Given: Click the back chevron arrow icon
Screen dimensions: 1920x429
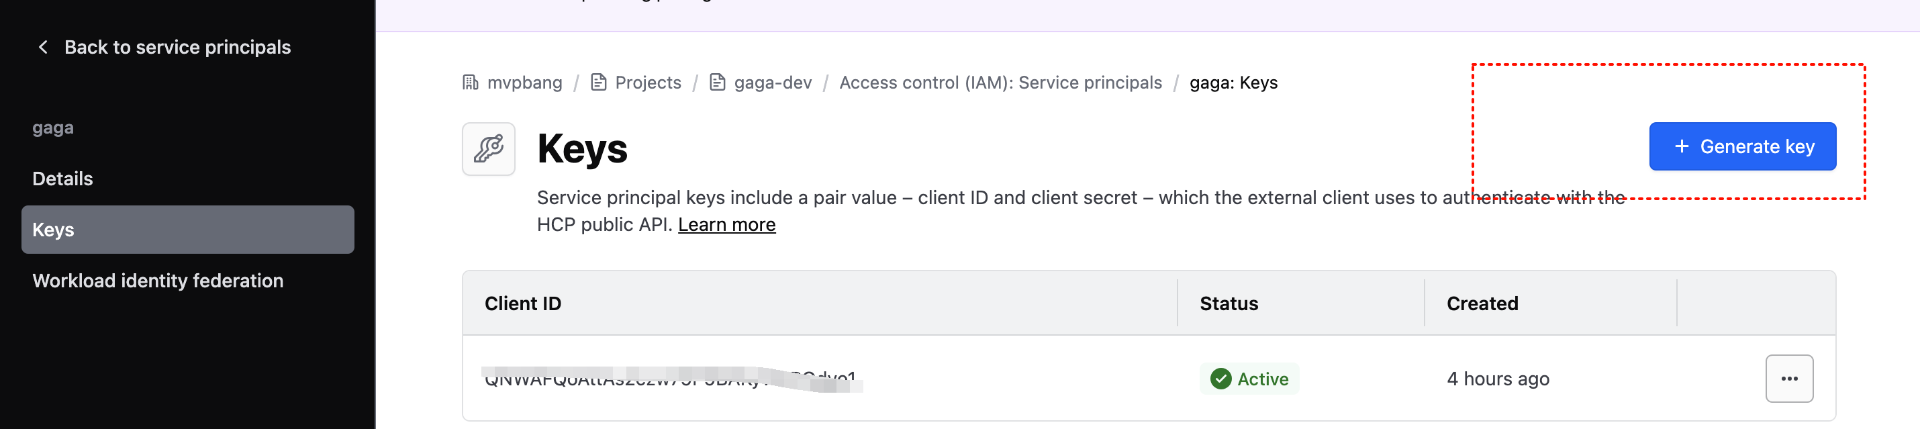Looking at the screenshot, I should point(43,47).
